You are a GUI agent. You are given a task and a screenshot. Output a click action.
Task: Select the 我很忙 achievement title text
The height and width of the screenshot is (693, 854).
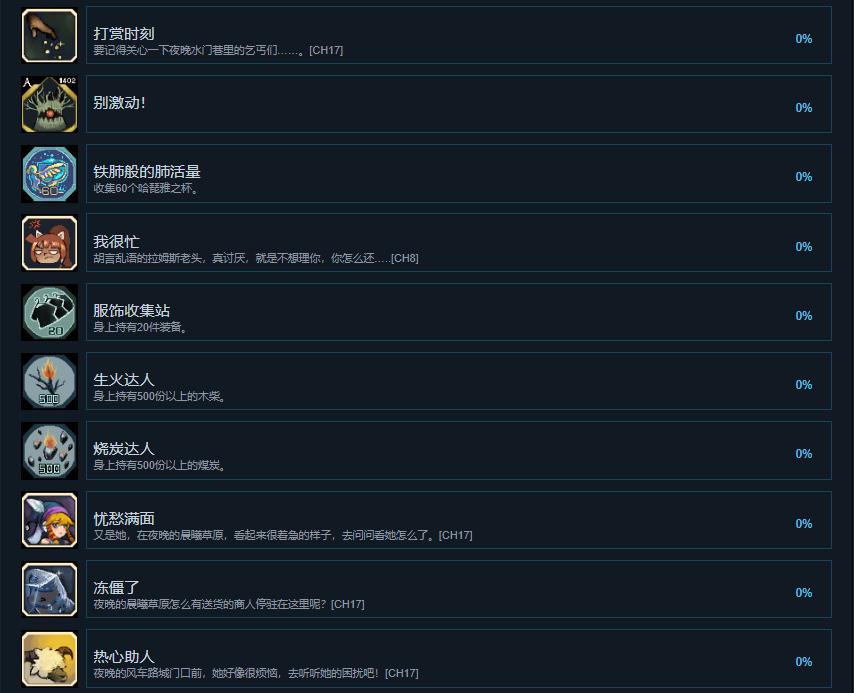click(116, 241)
